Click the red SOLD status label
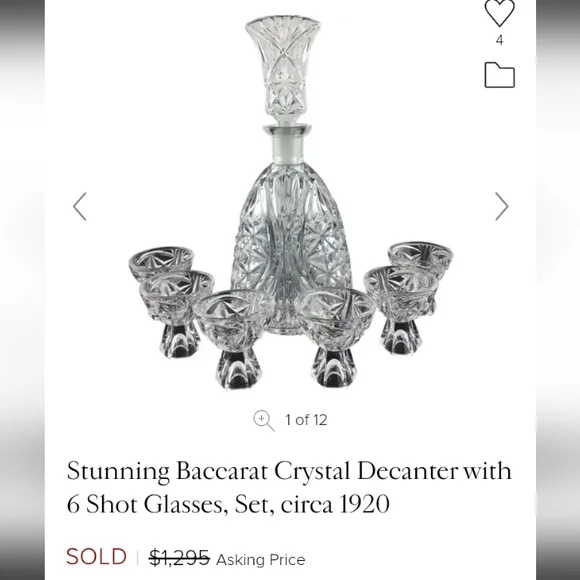This screenshot has width=580, height=580. [97, 557]
